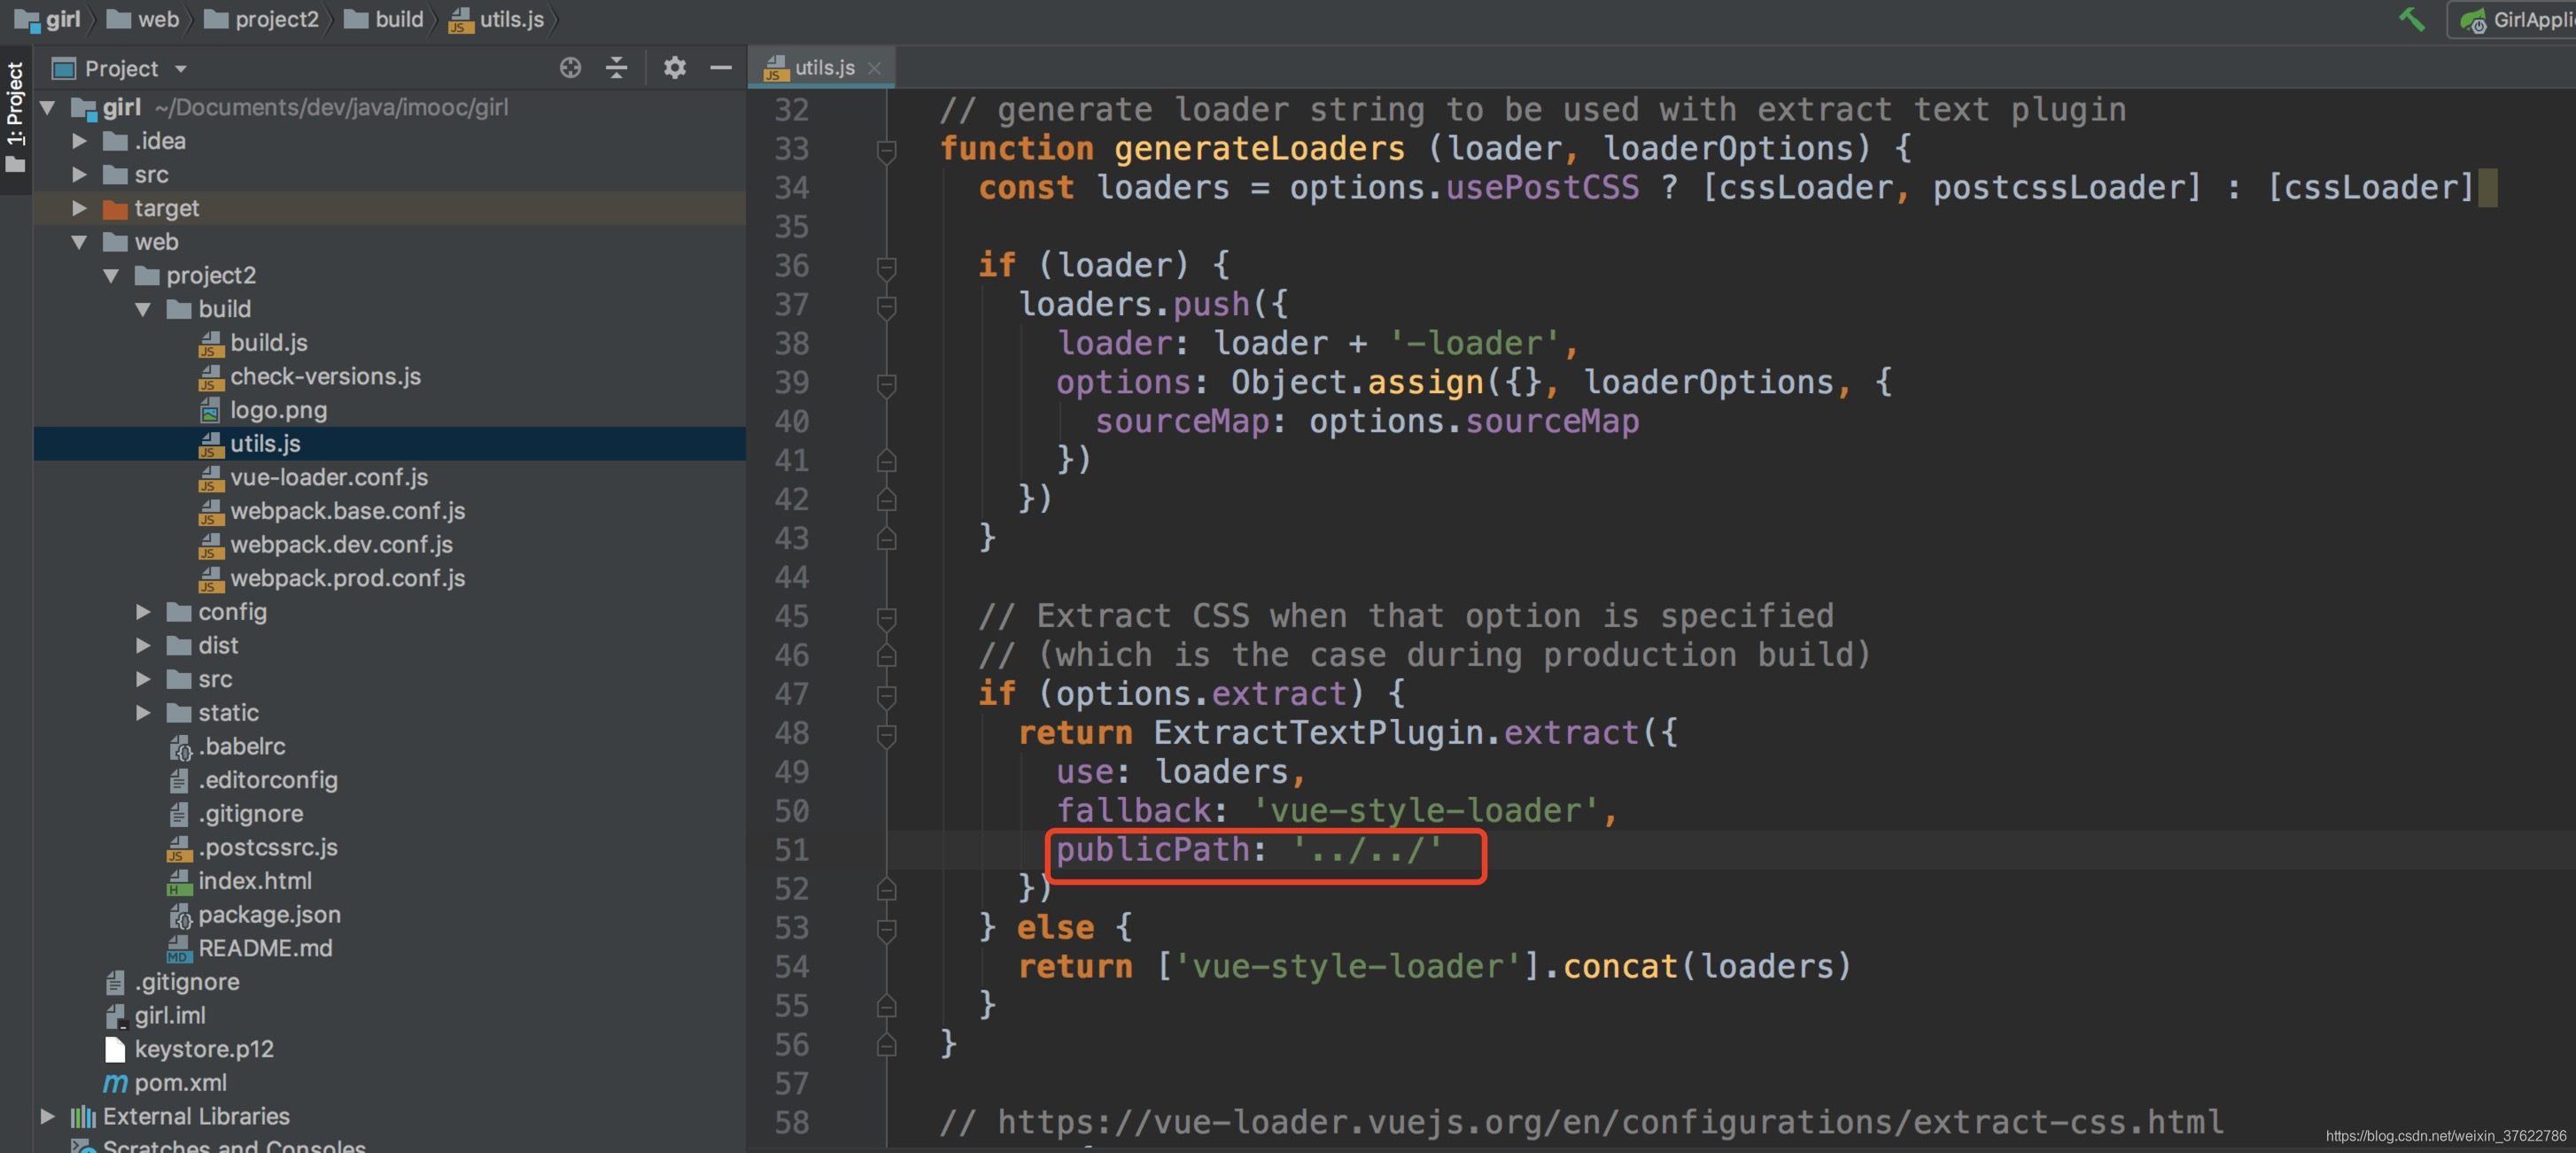The width and height of the screenshot is (2576, 1153).
Task: Click External Libraries bar-chart icon
Action: point(84,1116)
